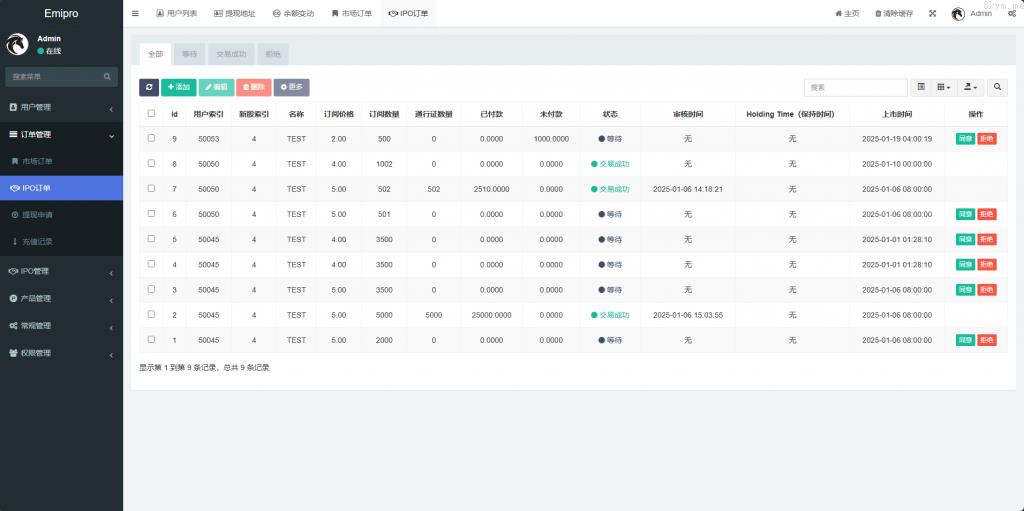Select the checkbox for row Id 7
Viewport: 1024px width, 511px height.
[x=151, y=188]
